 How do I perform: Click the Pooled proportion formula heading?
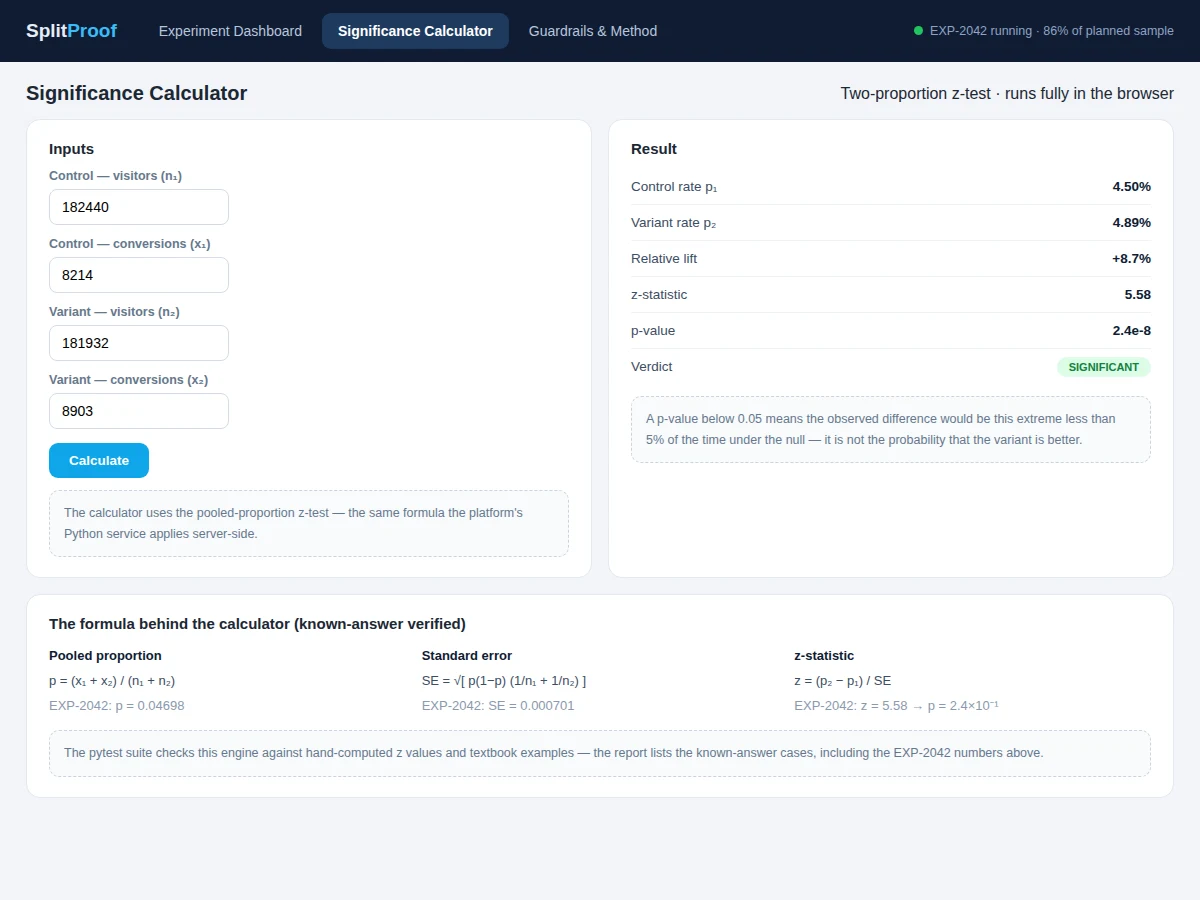[105, 656]
